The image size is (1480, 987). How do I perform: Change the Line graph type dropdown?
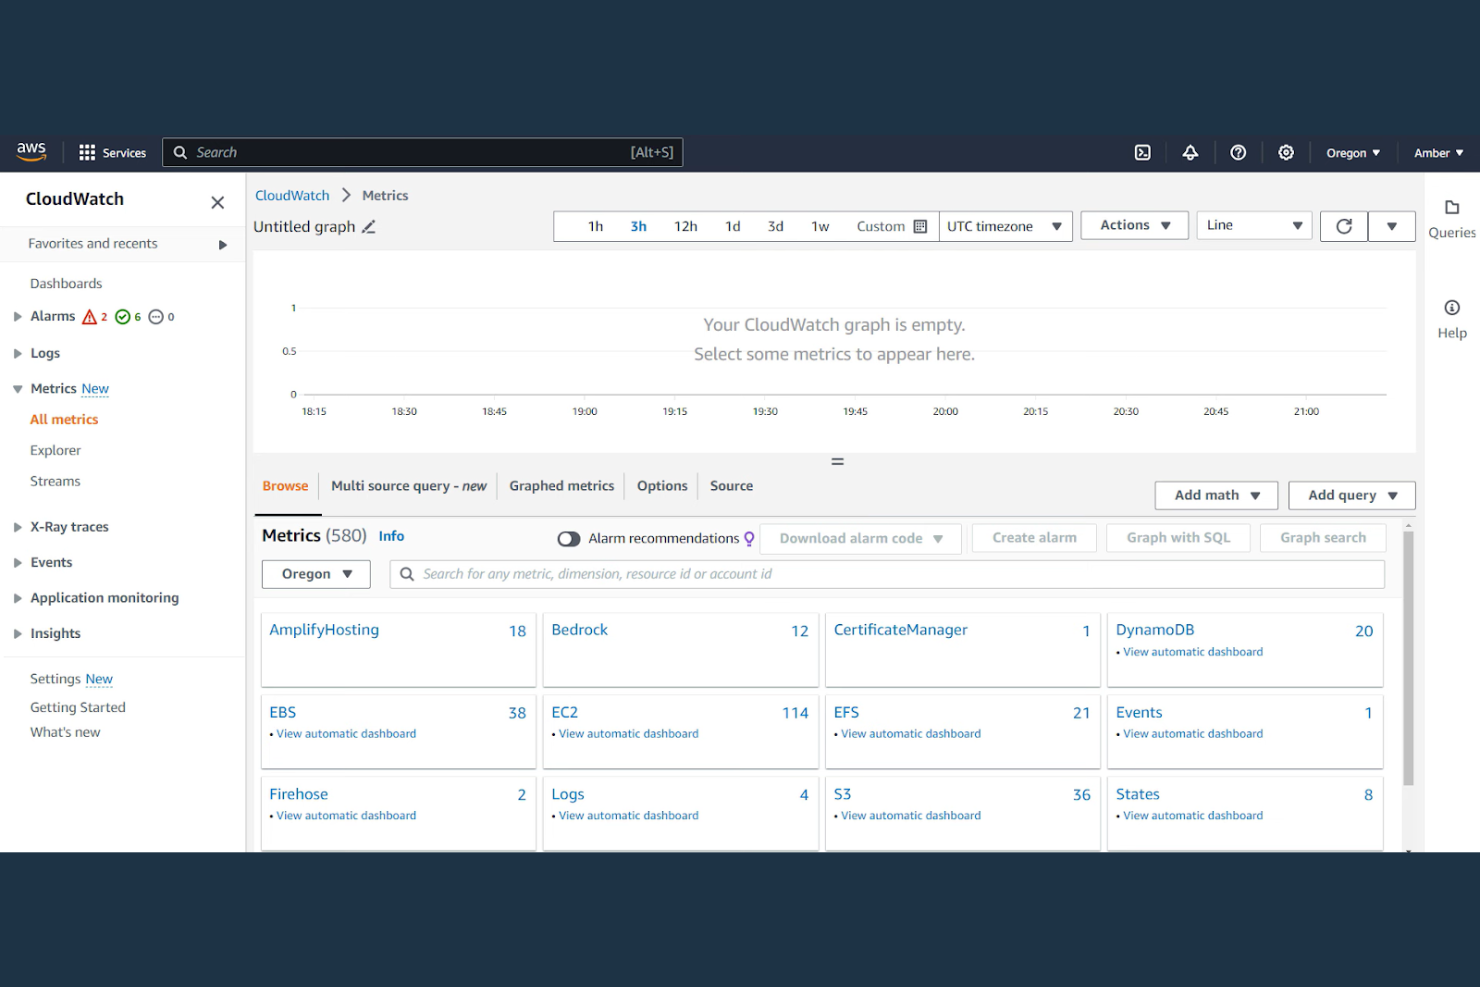(1253, 225)
